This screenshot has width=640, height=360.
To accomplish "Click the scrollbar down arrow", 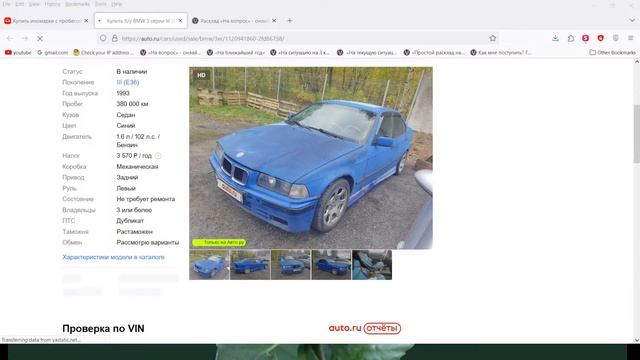I will pos(636,340).
